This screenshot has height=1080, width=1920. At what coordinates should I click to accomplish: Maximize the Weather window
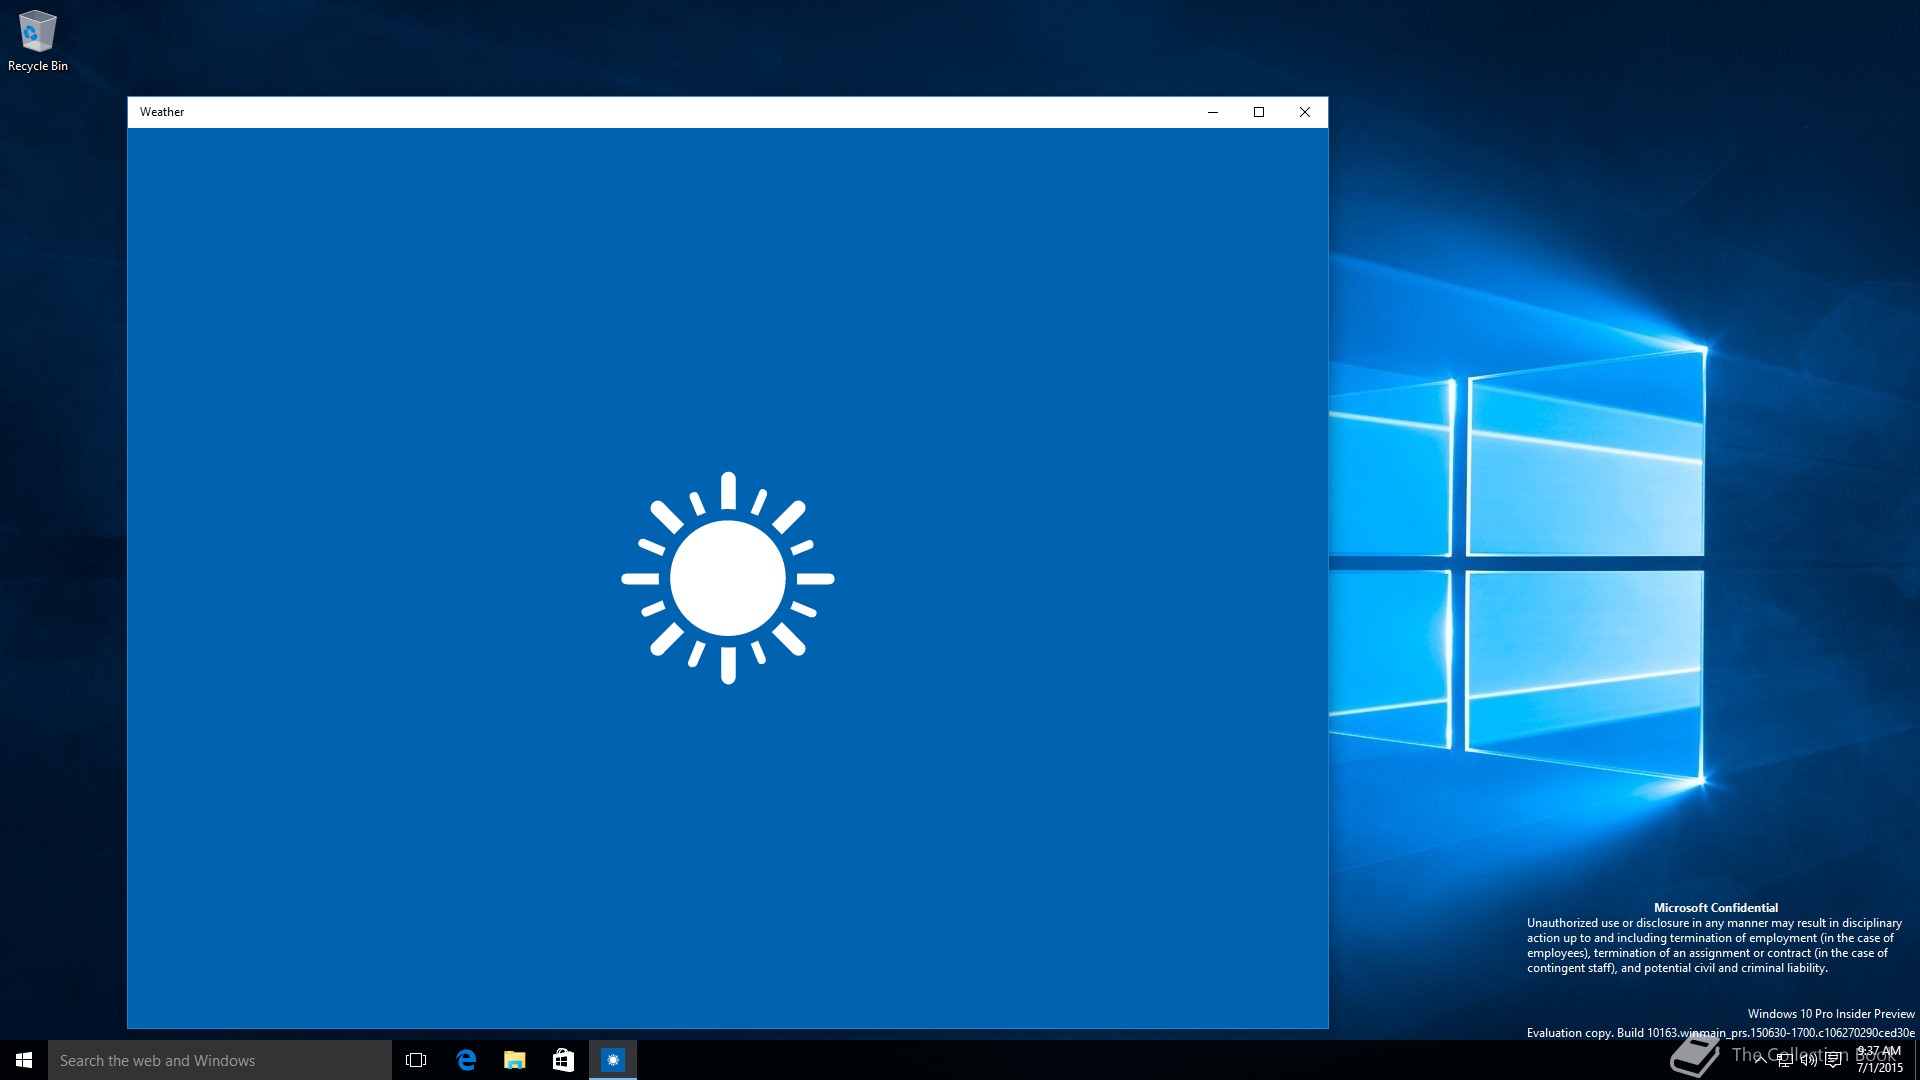1259,112
